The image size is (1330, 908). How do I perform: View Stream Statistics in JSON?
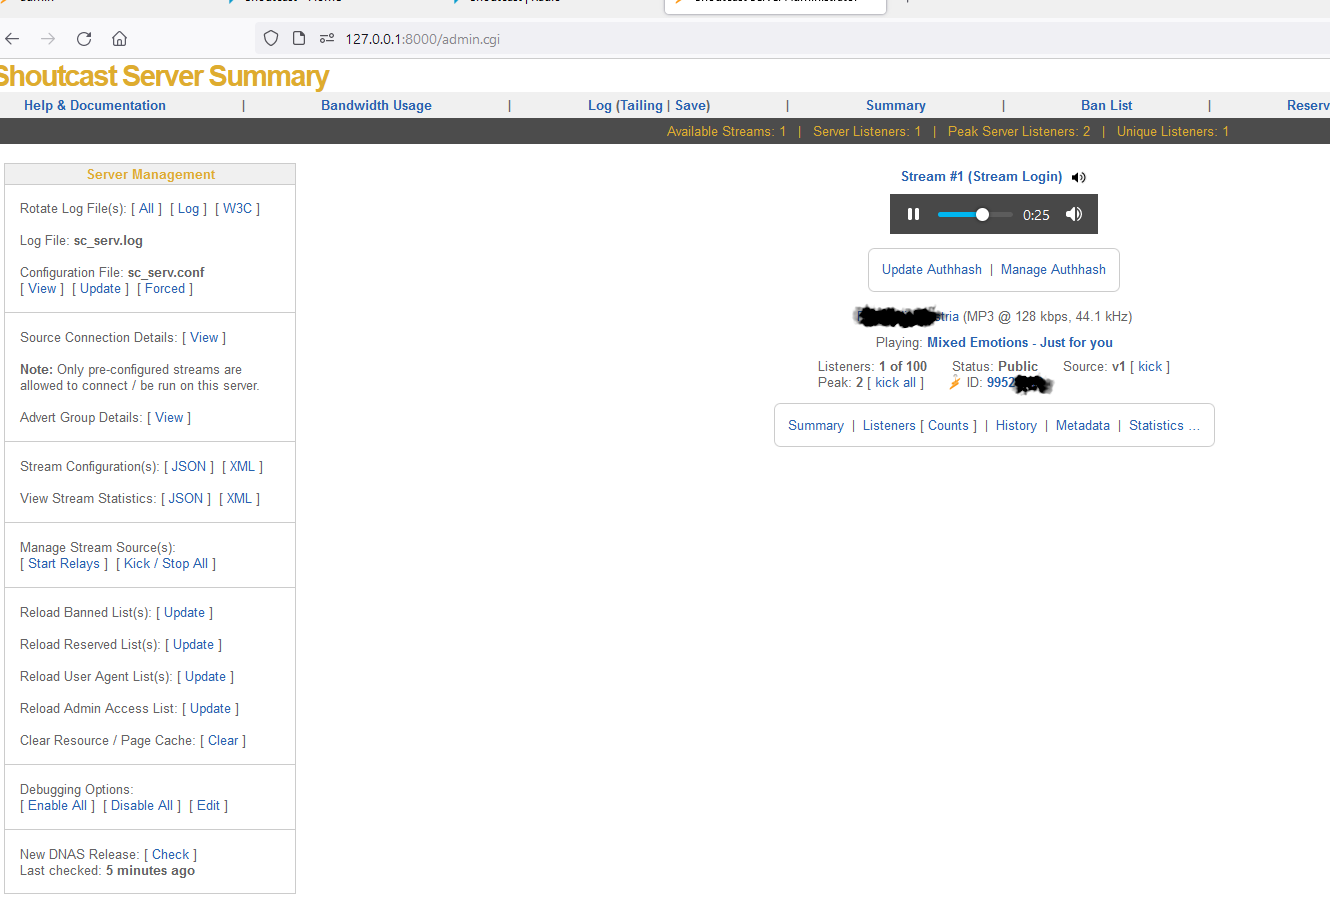(x=186, y=498)
